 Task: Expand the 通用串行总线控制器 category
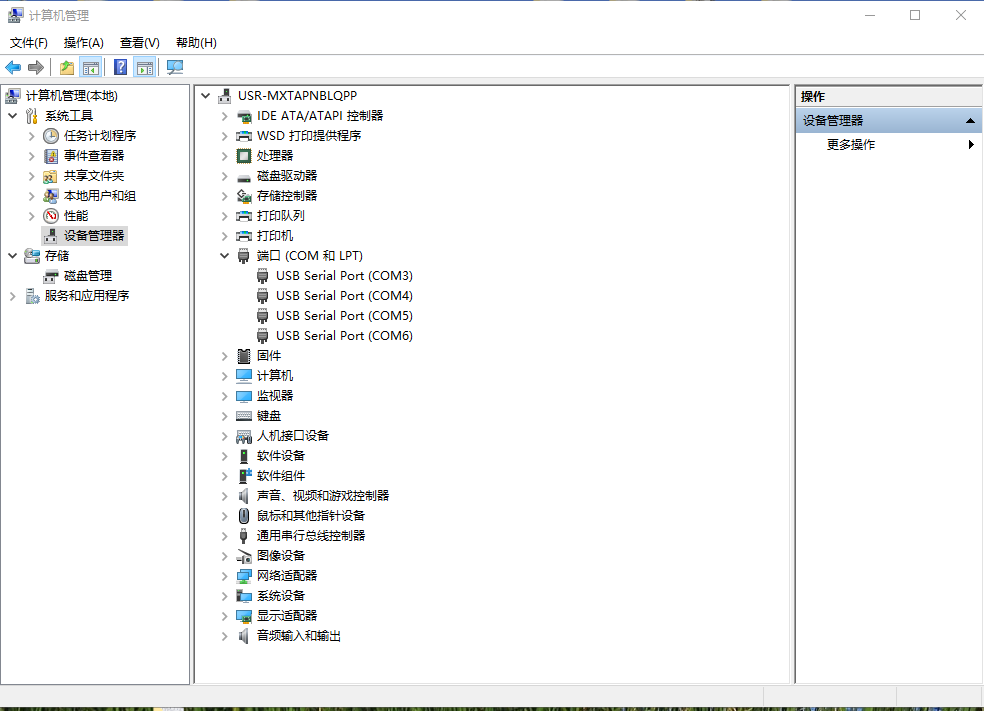(224, 536)
